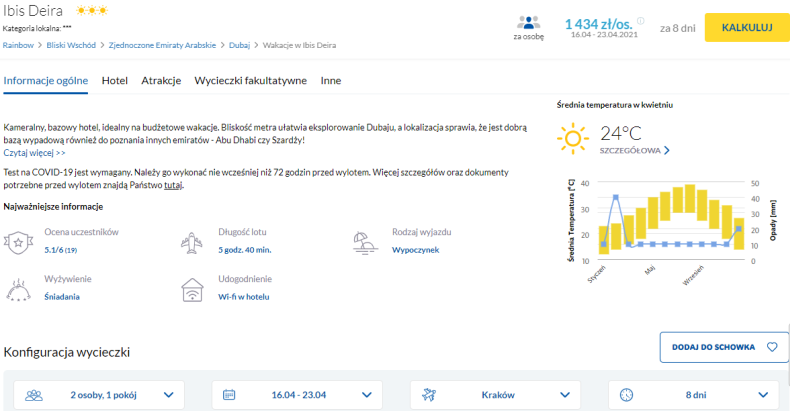Click the za 8 dni text
The height and width of the screenshot is (411, 790).
pyautogui.click(x=678, y=28)
